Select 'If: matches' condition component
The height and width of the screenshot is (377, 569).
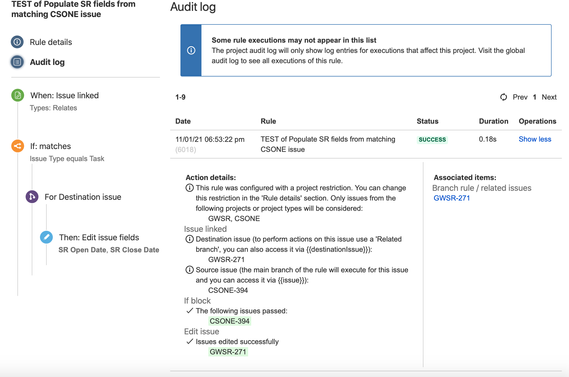pyautogui.click(x=50, y=146)
